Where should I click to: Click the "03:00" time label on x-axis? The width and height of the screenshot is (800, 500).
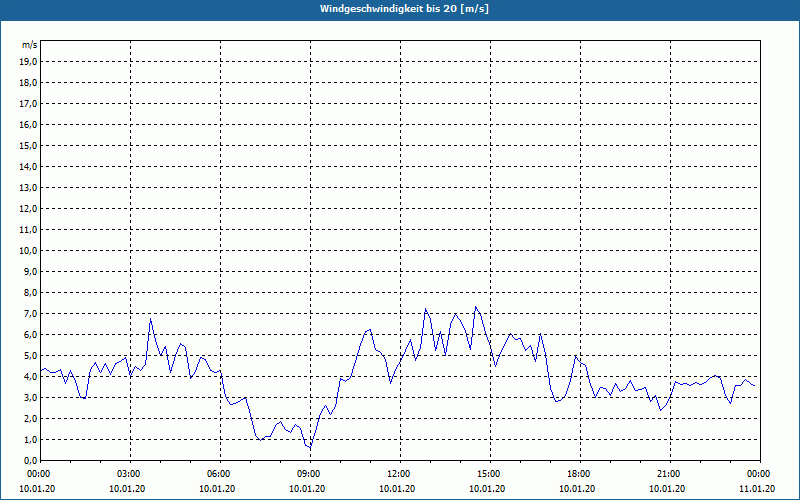(x=131, y=474)
